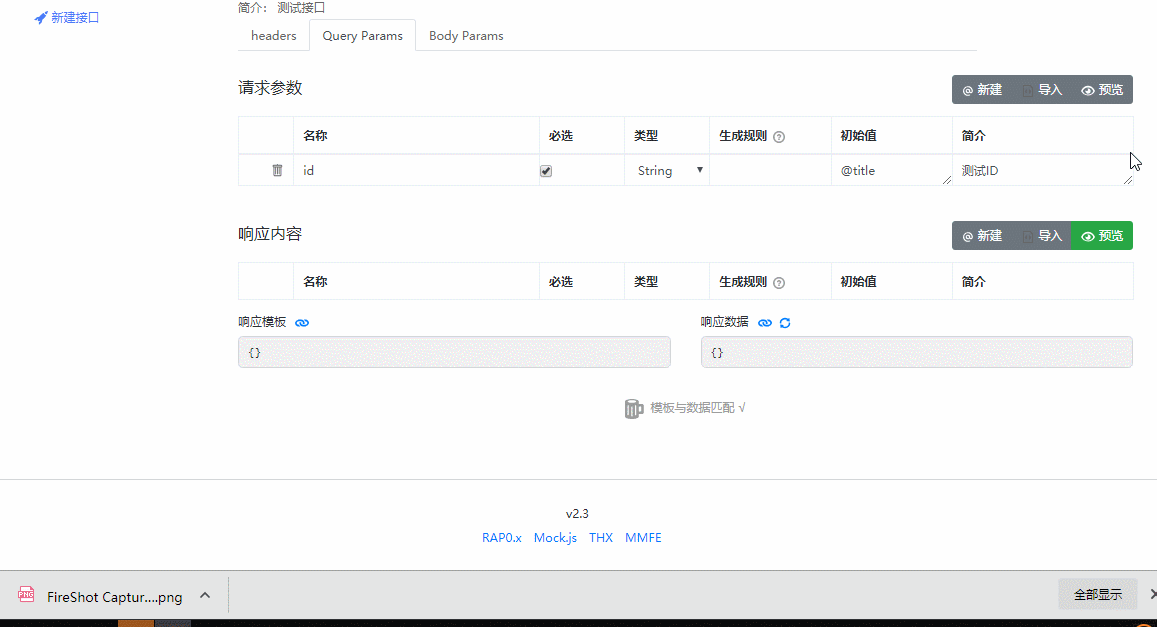The height and width of the screenshot is (627, 1157).
Task: Switch to the headers tab
Action: pyautogui.click(x=273, y=35)
